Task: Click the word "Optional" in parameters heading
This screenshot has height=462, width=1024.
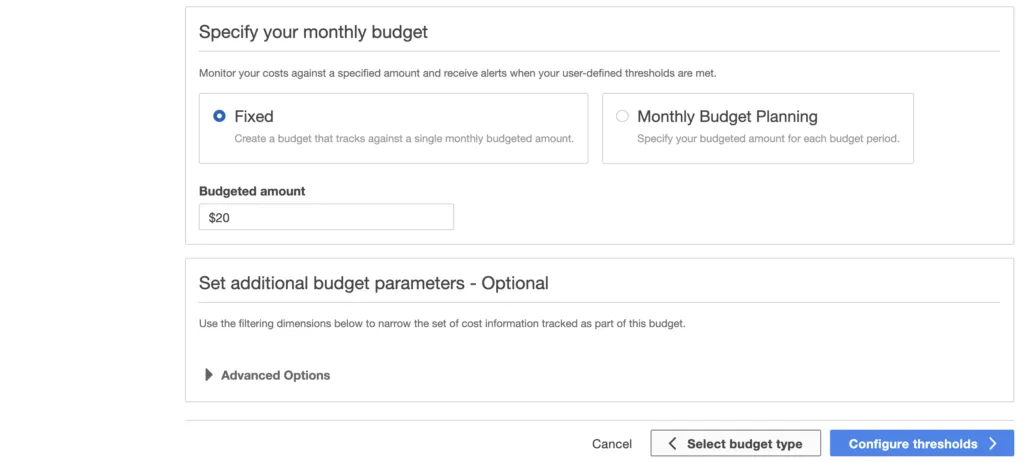Action: click(x=515, y=283)
